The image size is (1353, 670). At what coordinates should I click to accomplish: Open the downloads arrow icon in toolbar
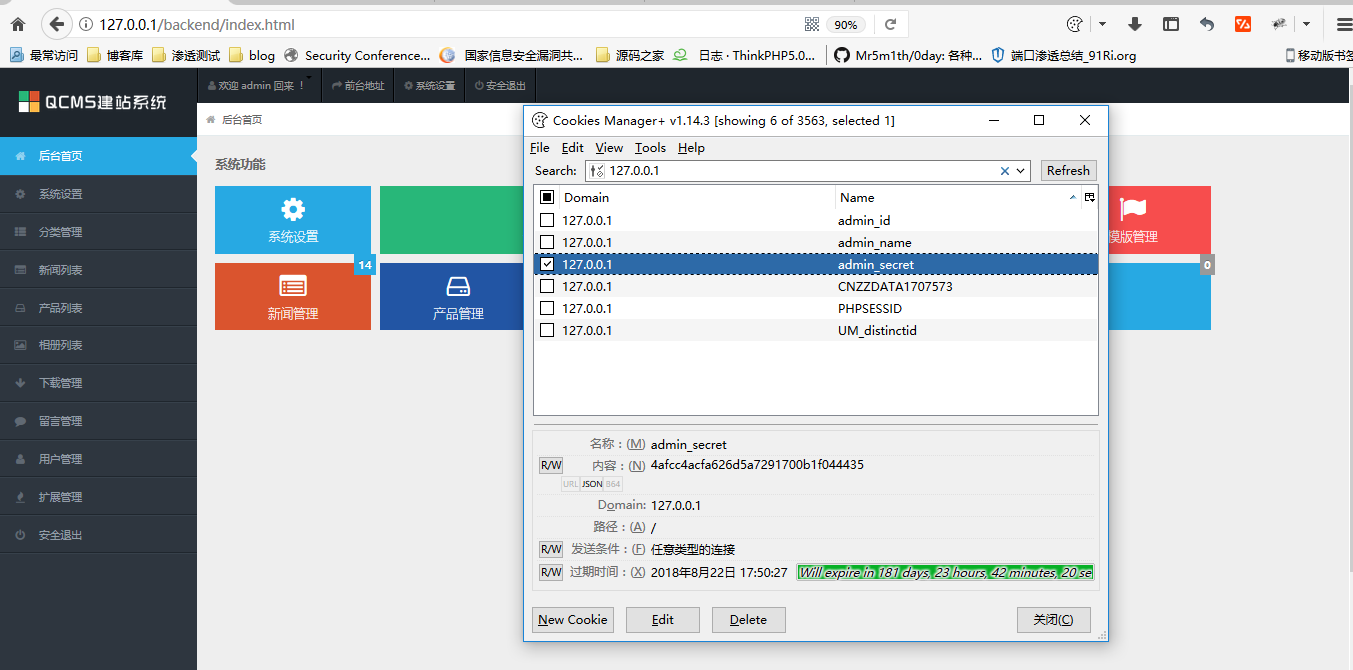pyautogui.click(x=1134, y=24)
